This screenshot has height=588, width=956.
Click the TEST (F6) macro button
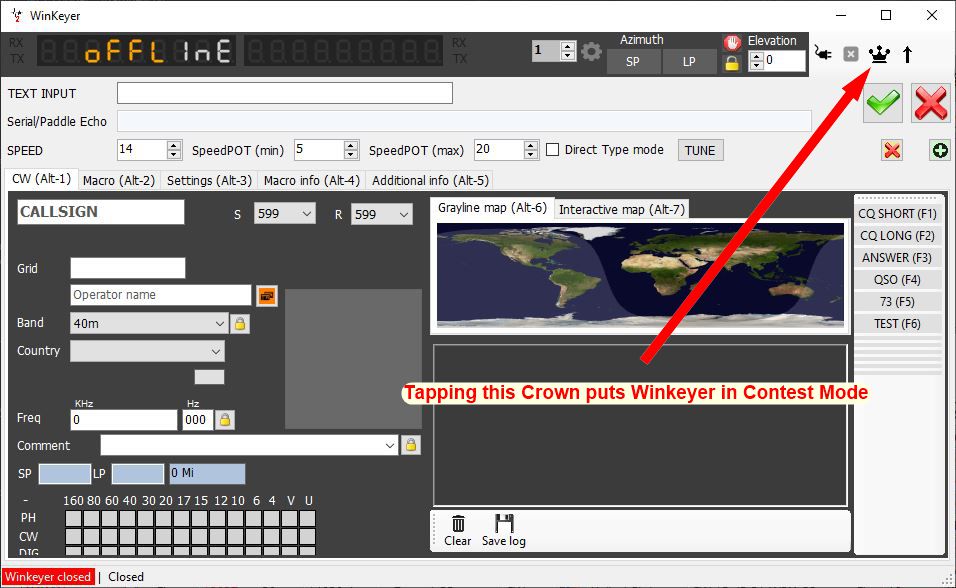(897, 323)
